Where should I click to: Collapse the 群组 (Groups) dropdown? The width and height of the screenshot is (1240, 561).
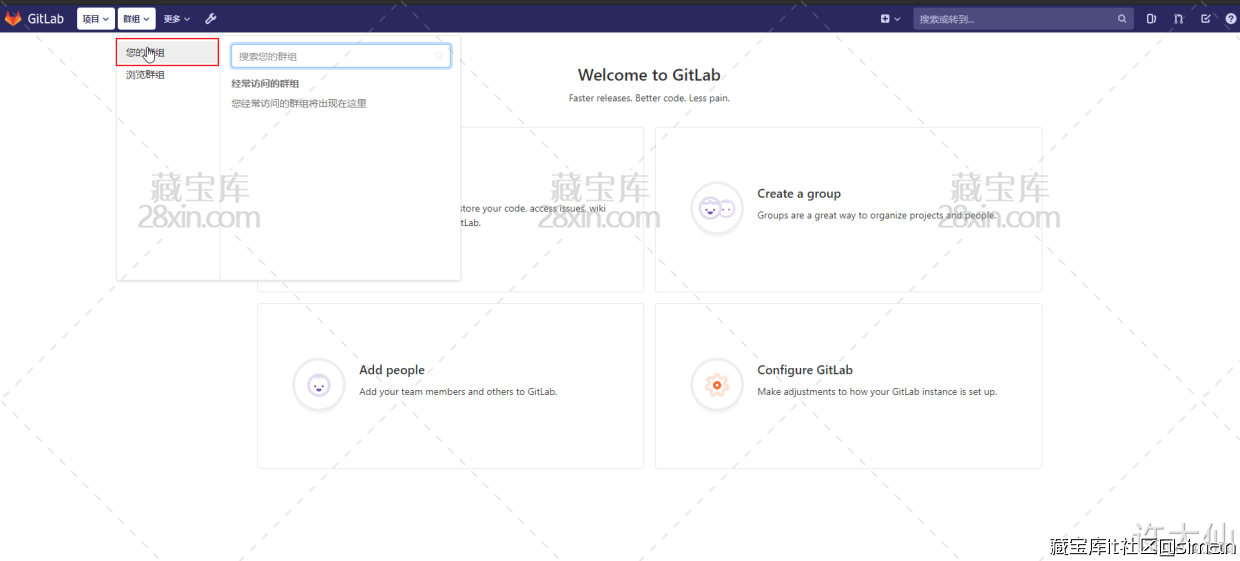tap(136, 18)
